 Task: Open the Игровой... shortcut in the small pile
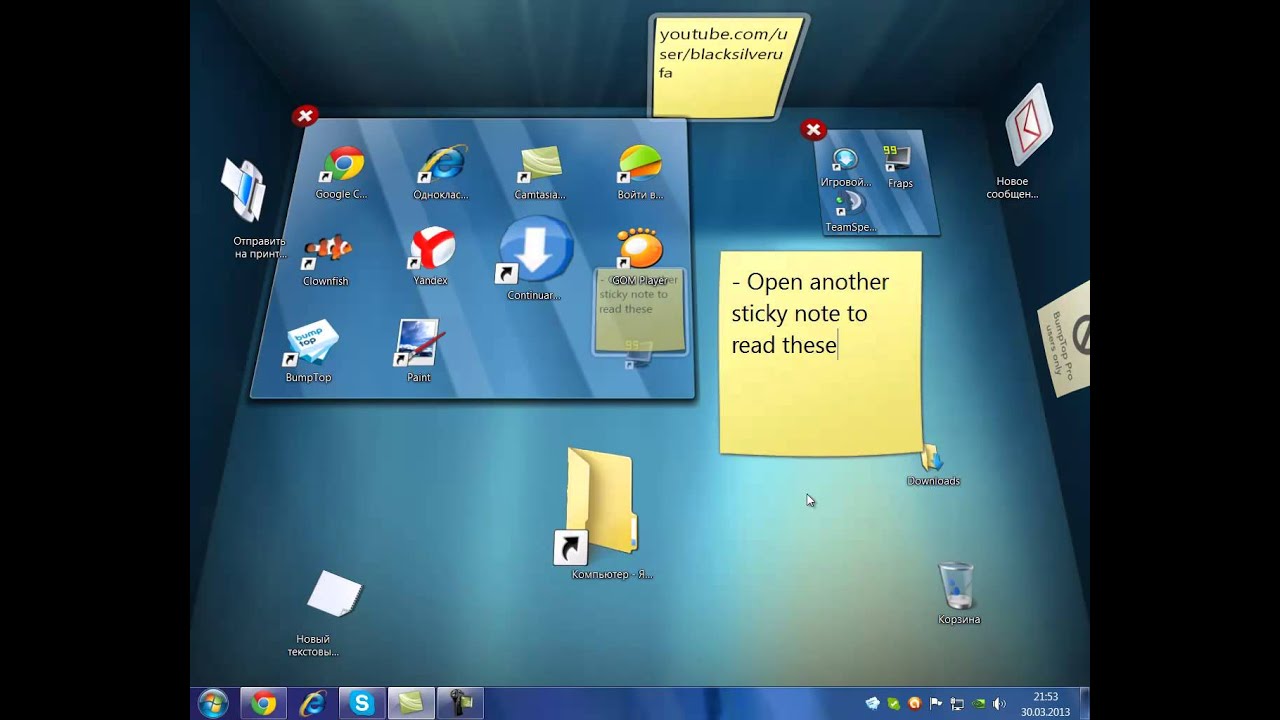pyautogui.click(x=845, y=161)
